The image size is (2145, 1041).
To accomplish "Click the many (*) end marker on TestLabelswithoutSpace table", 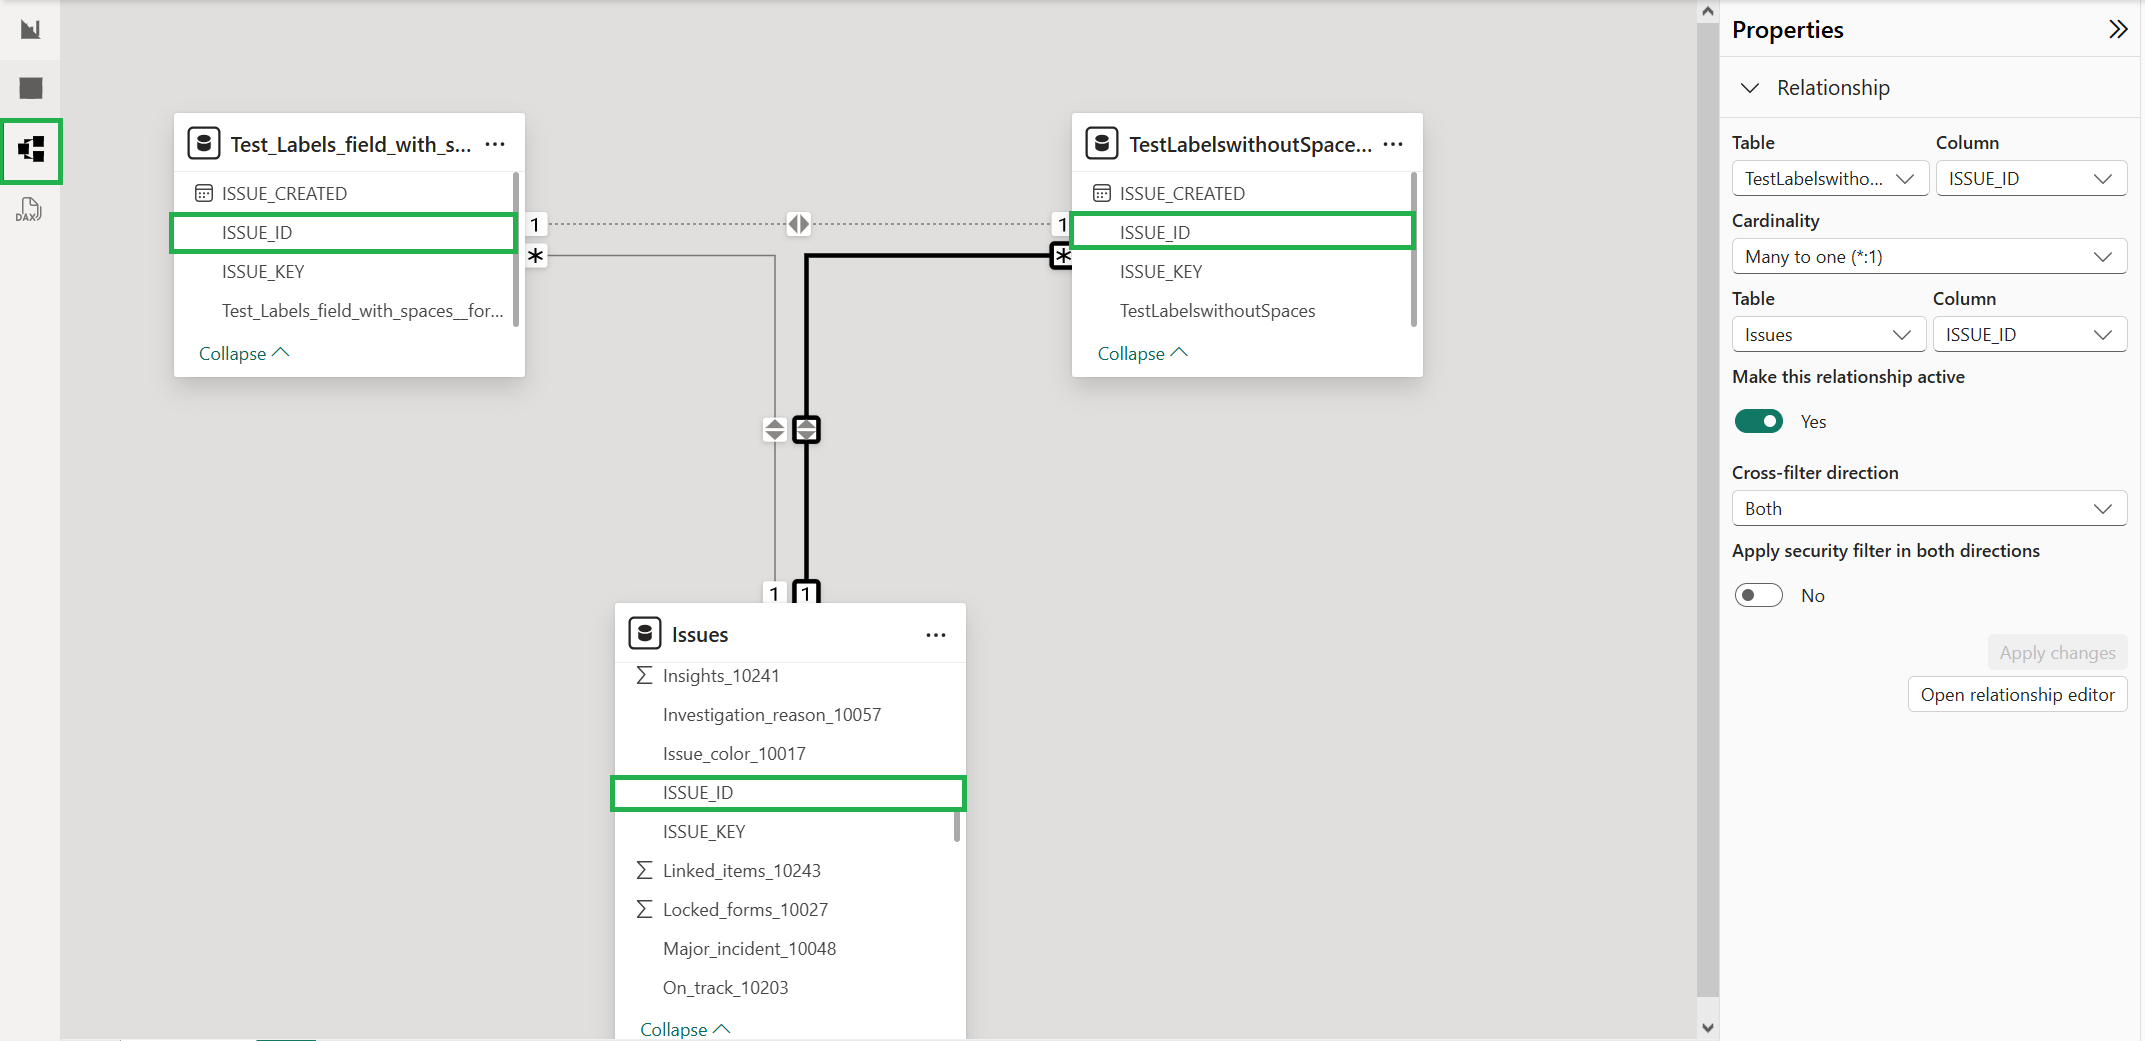I will click(1061, 256).
